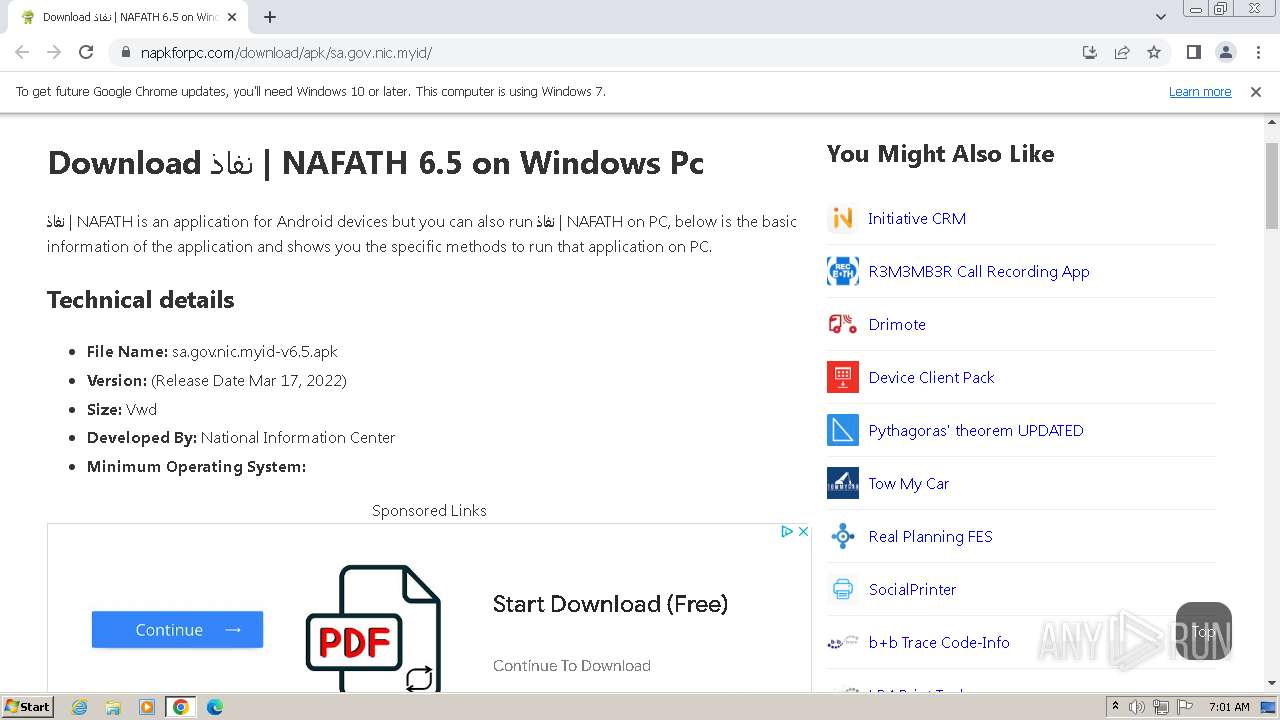Open the Tow My Car link
The width and height of the screenshot is (1280, 720).
[x=909, y=484]
